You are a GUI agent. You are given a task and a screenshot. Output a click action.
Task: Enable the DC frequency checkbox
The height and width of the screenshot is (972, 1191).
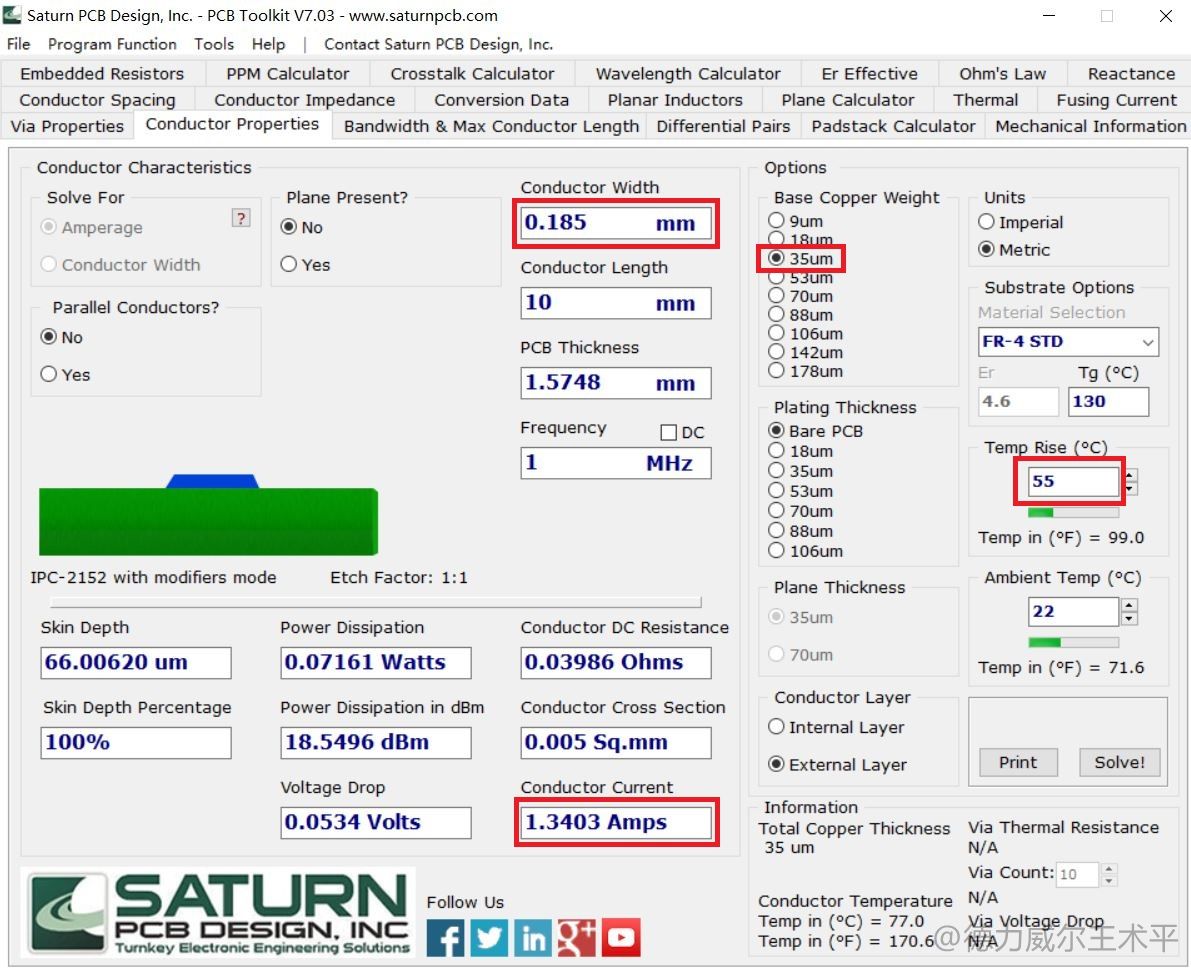[x=669, y=433]
